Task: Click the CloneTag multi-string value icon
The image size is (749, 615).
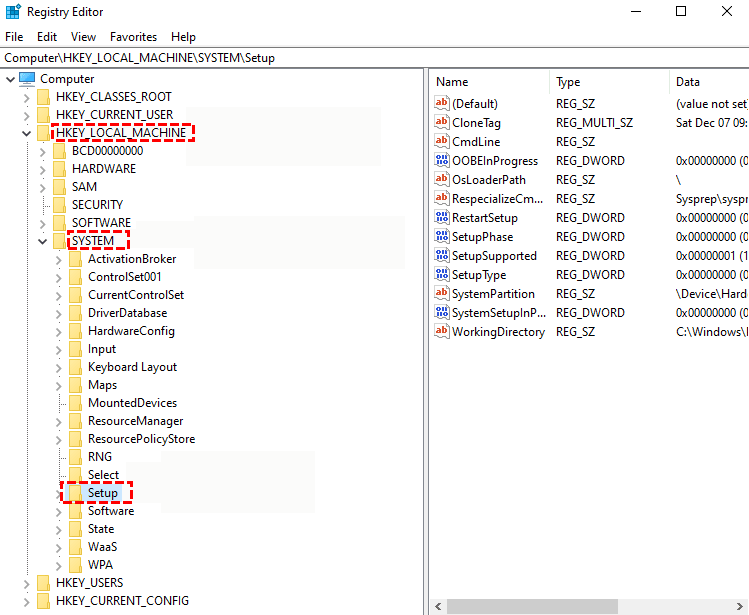Action: (442, 122)
